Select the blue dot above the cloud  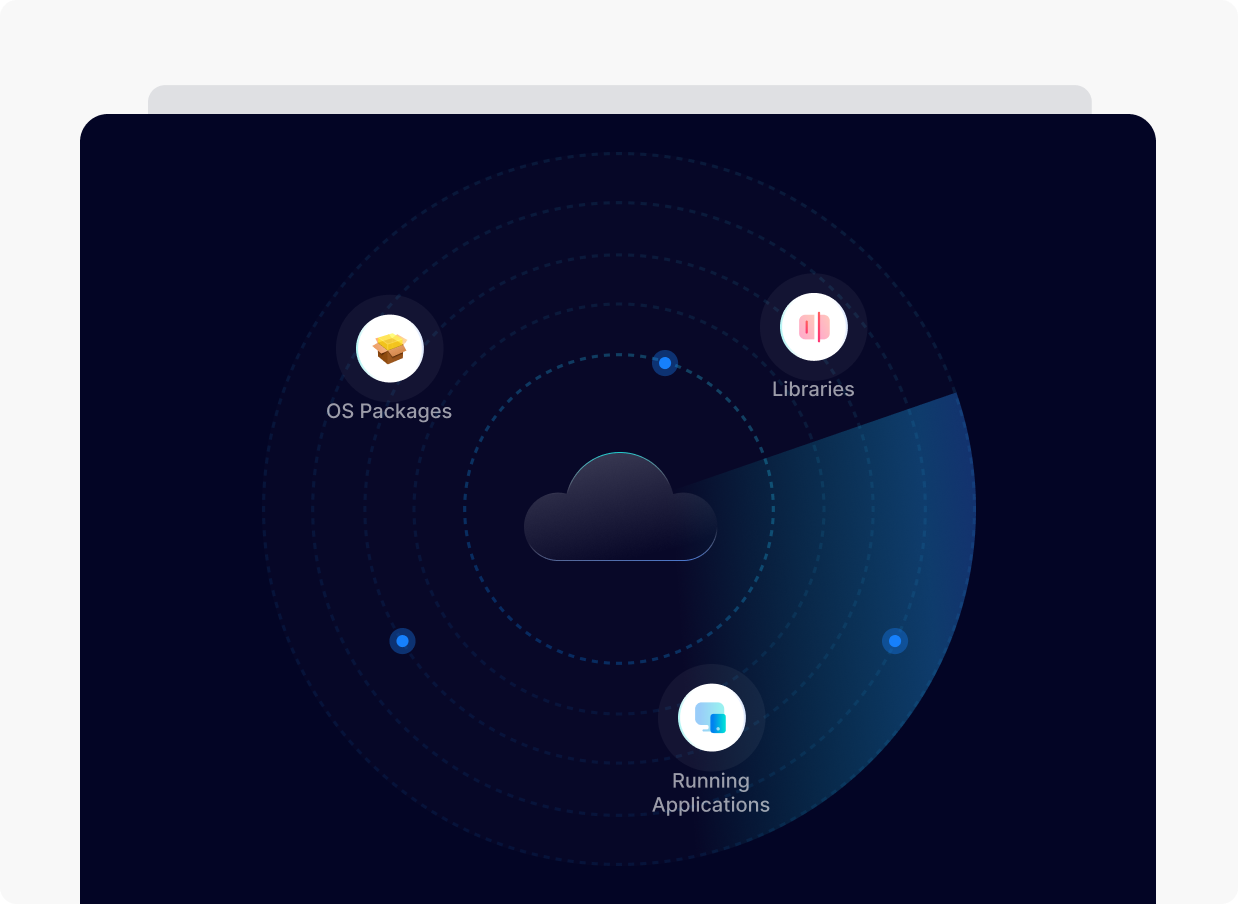(x=665, y=363)
